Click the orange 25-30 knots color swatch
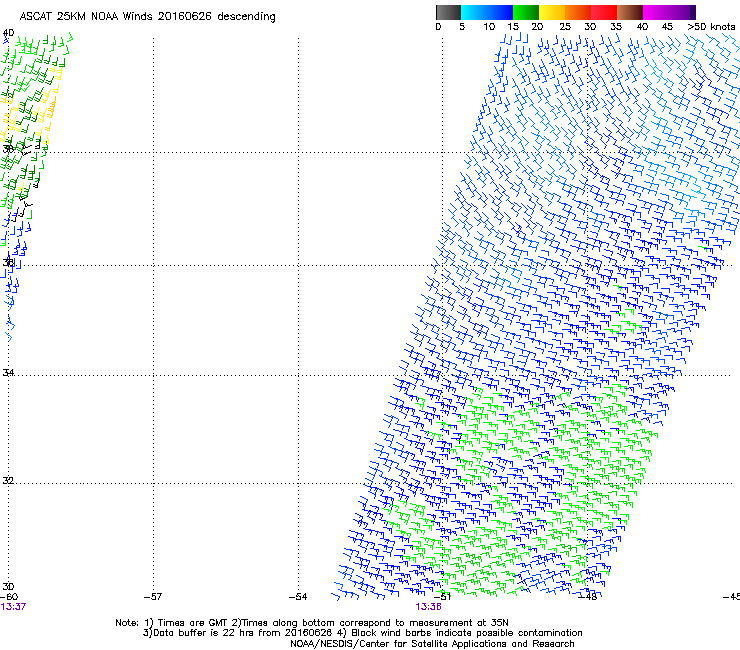 pos(578,12)
